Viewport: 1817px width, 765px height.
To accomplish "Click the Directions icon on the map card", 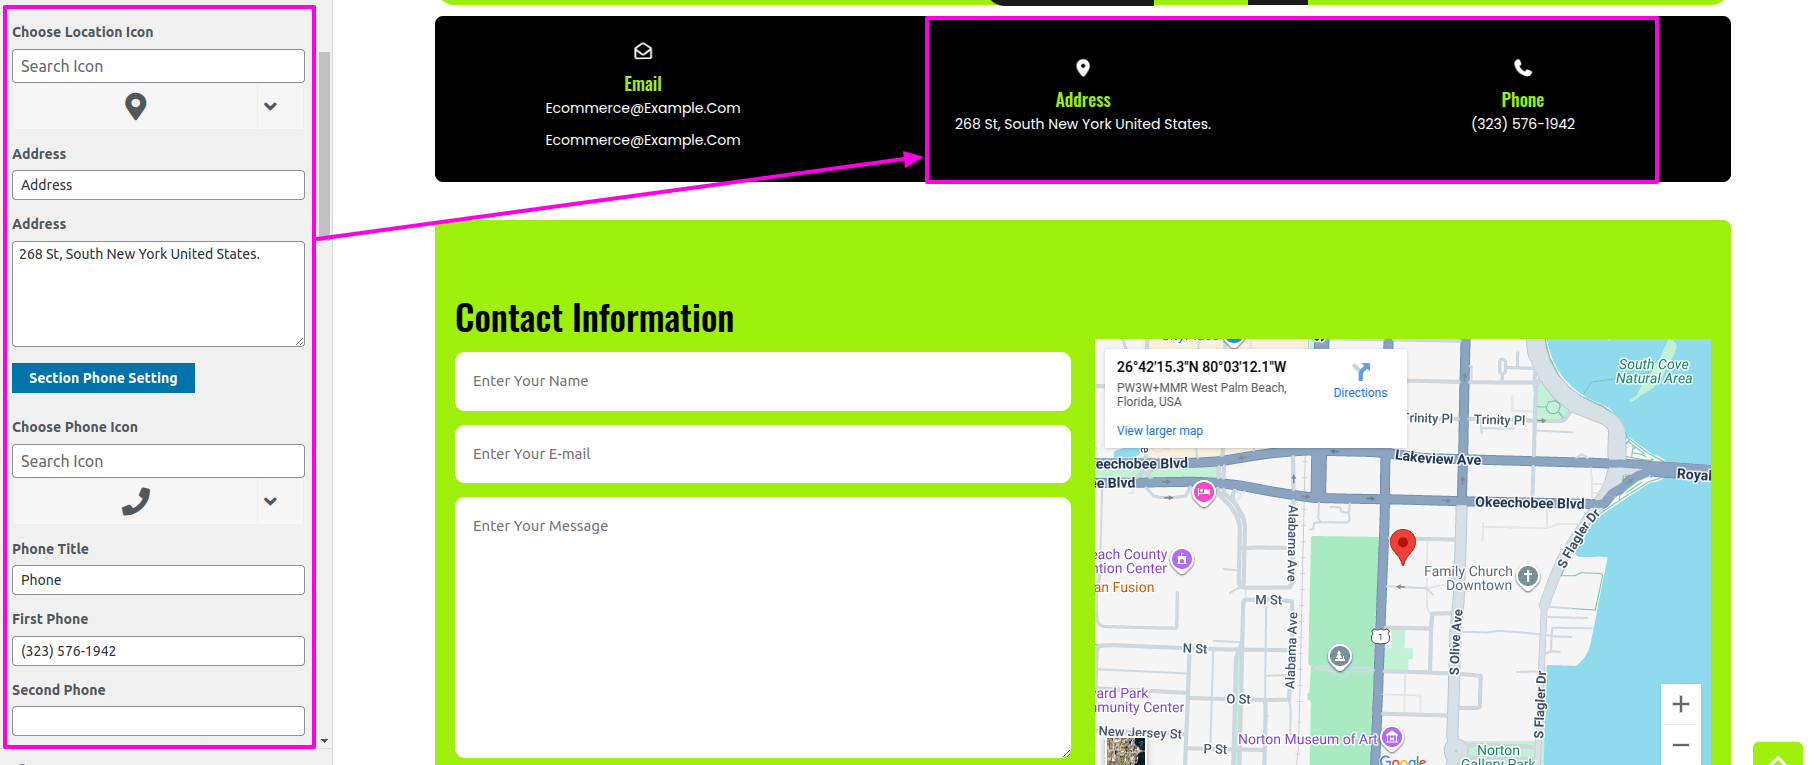I will 1360,372.
